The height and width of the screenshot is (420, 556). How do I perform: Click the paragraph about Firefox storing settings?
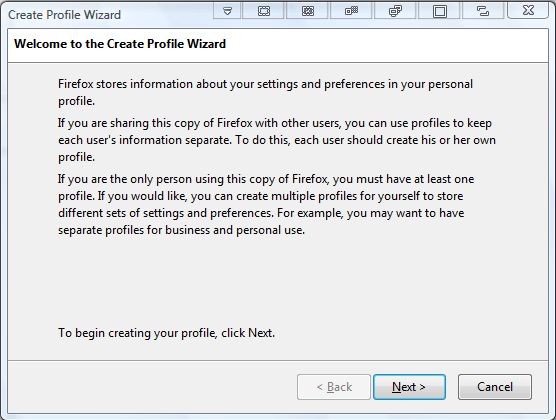[x=265, y=92]
